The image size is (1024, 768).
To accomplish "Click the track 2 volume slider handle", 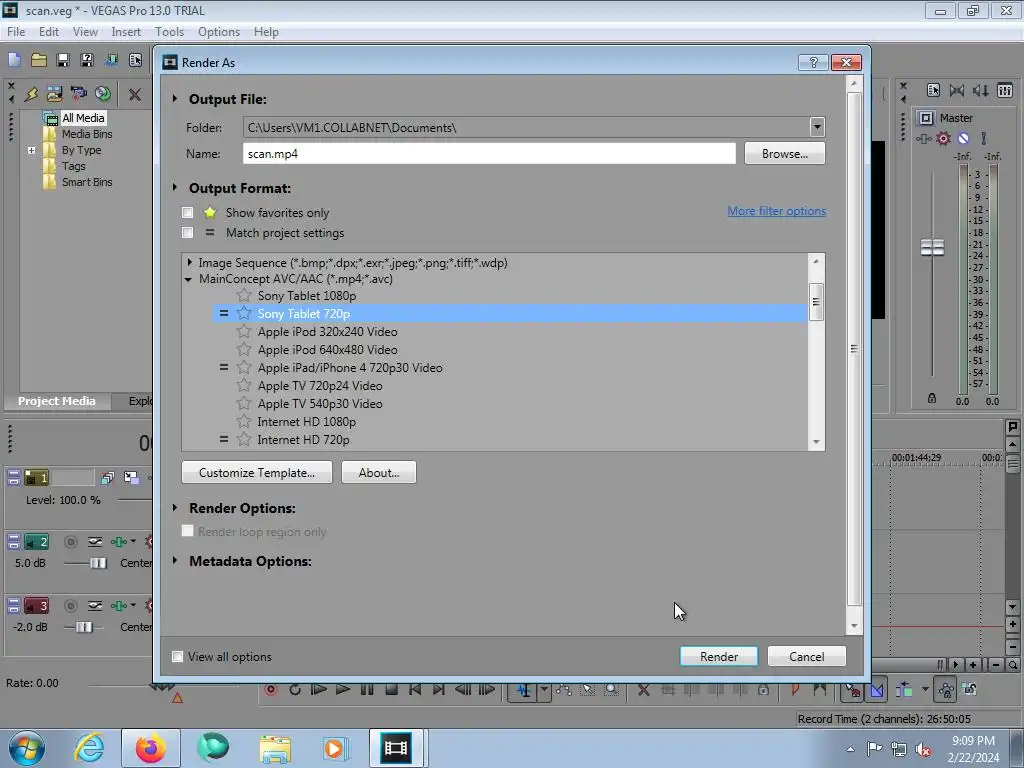I will pyautogui.click(x=98, y=563).
